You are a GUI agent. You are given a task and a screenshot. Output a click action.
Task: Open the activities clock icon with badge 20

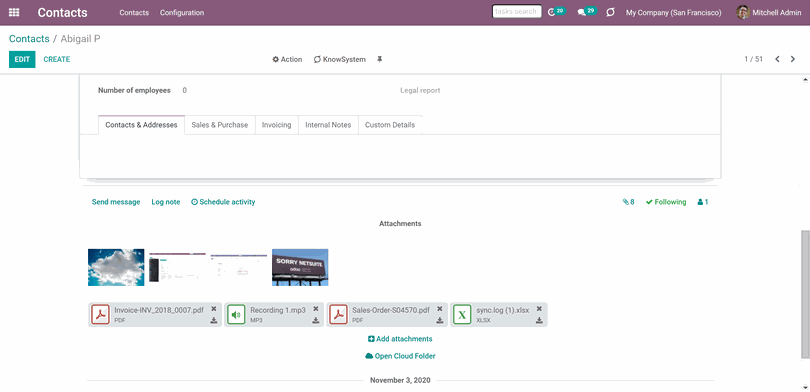556,12
